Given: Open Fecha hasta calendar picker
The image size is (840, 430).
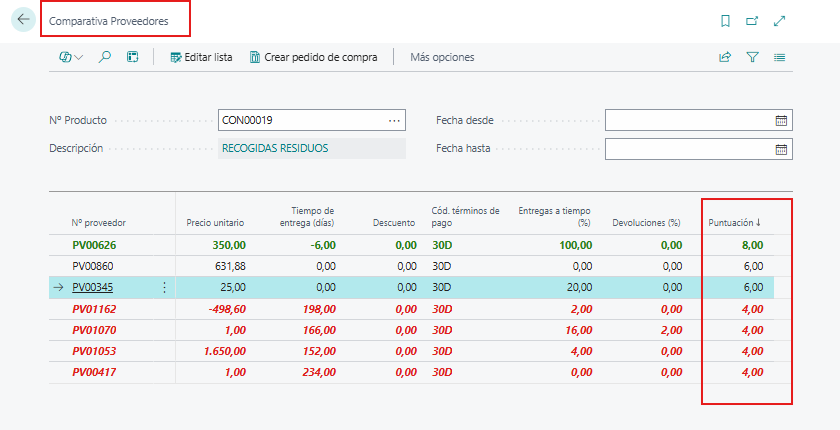Looking at the screenshot, I should coord(781,149).
